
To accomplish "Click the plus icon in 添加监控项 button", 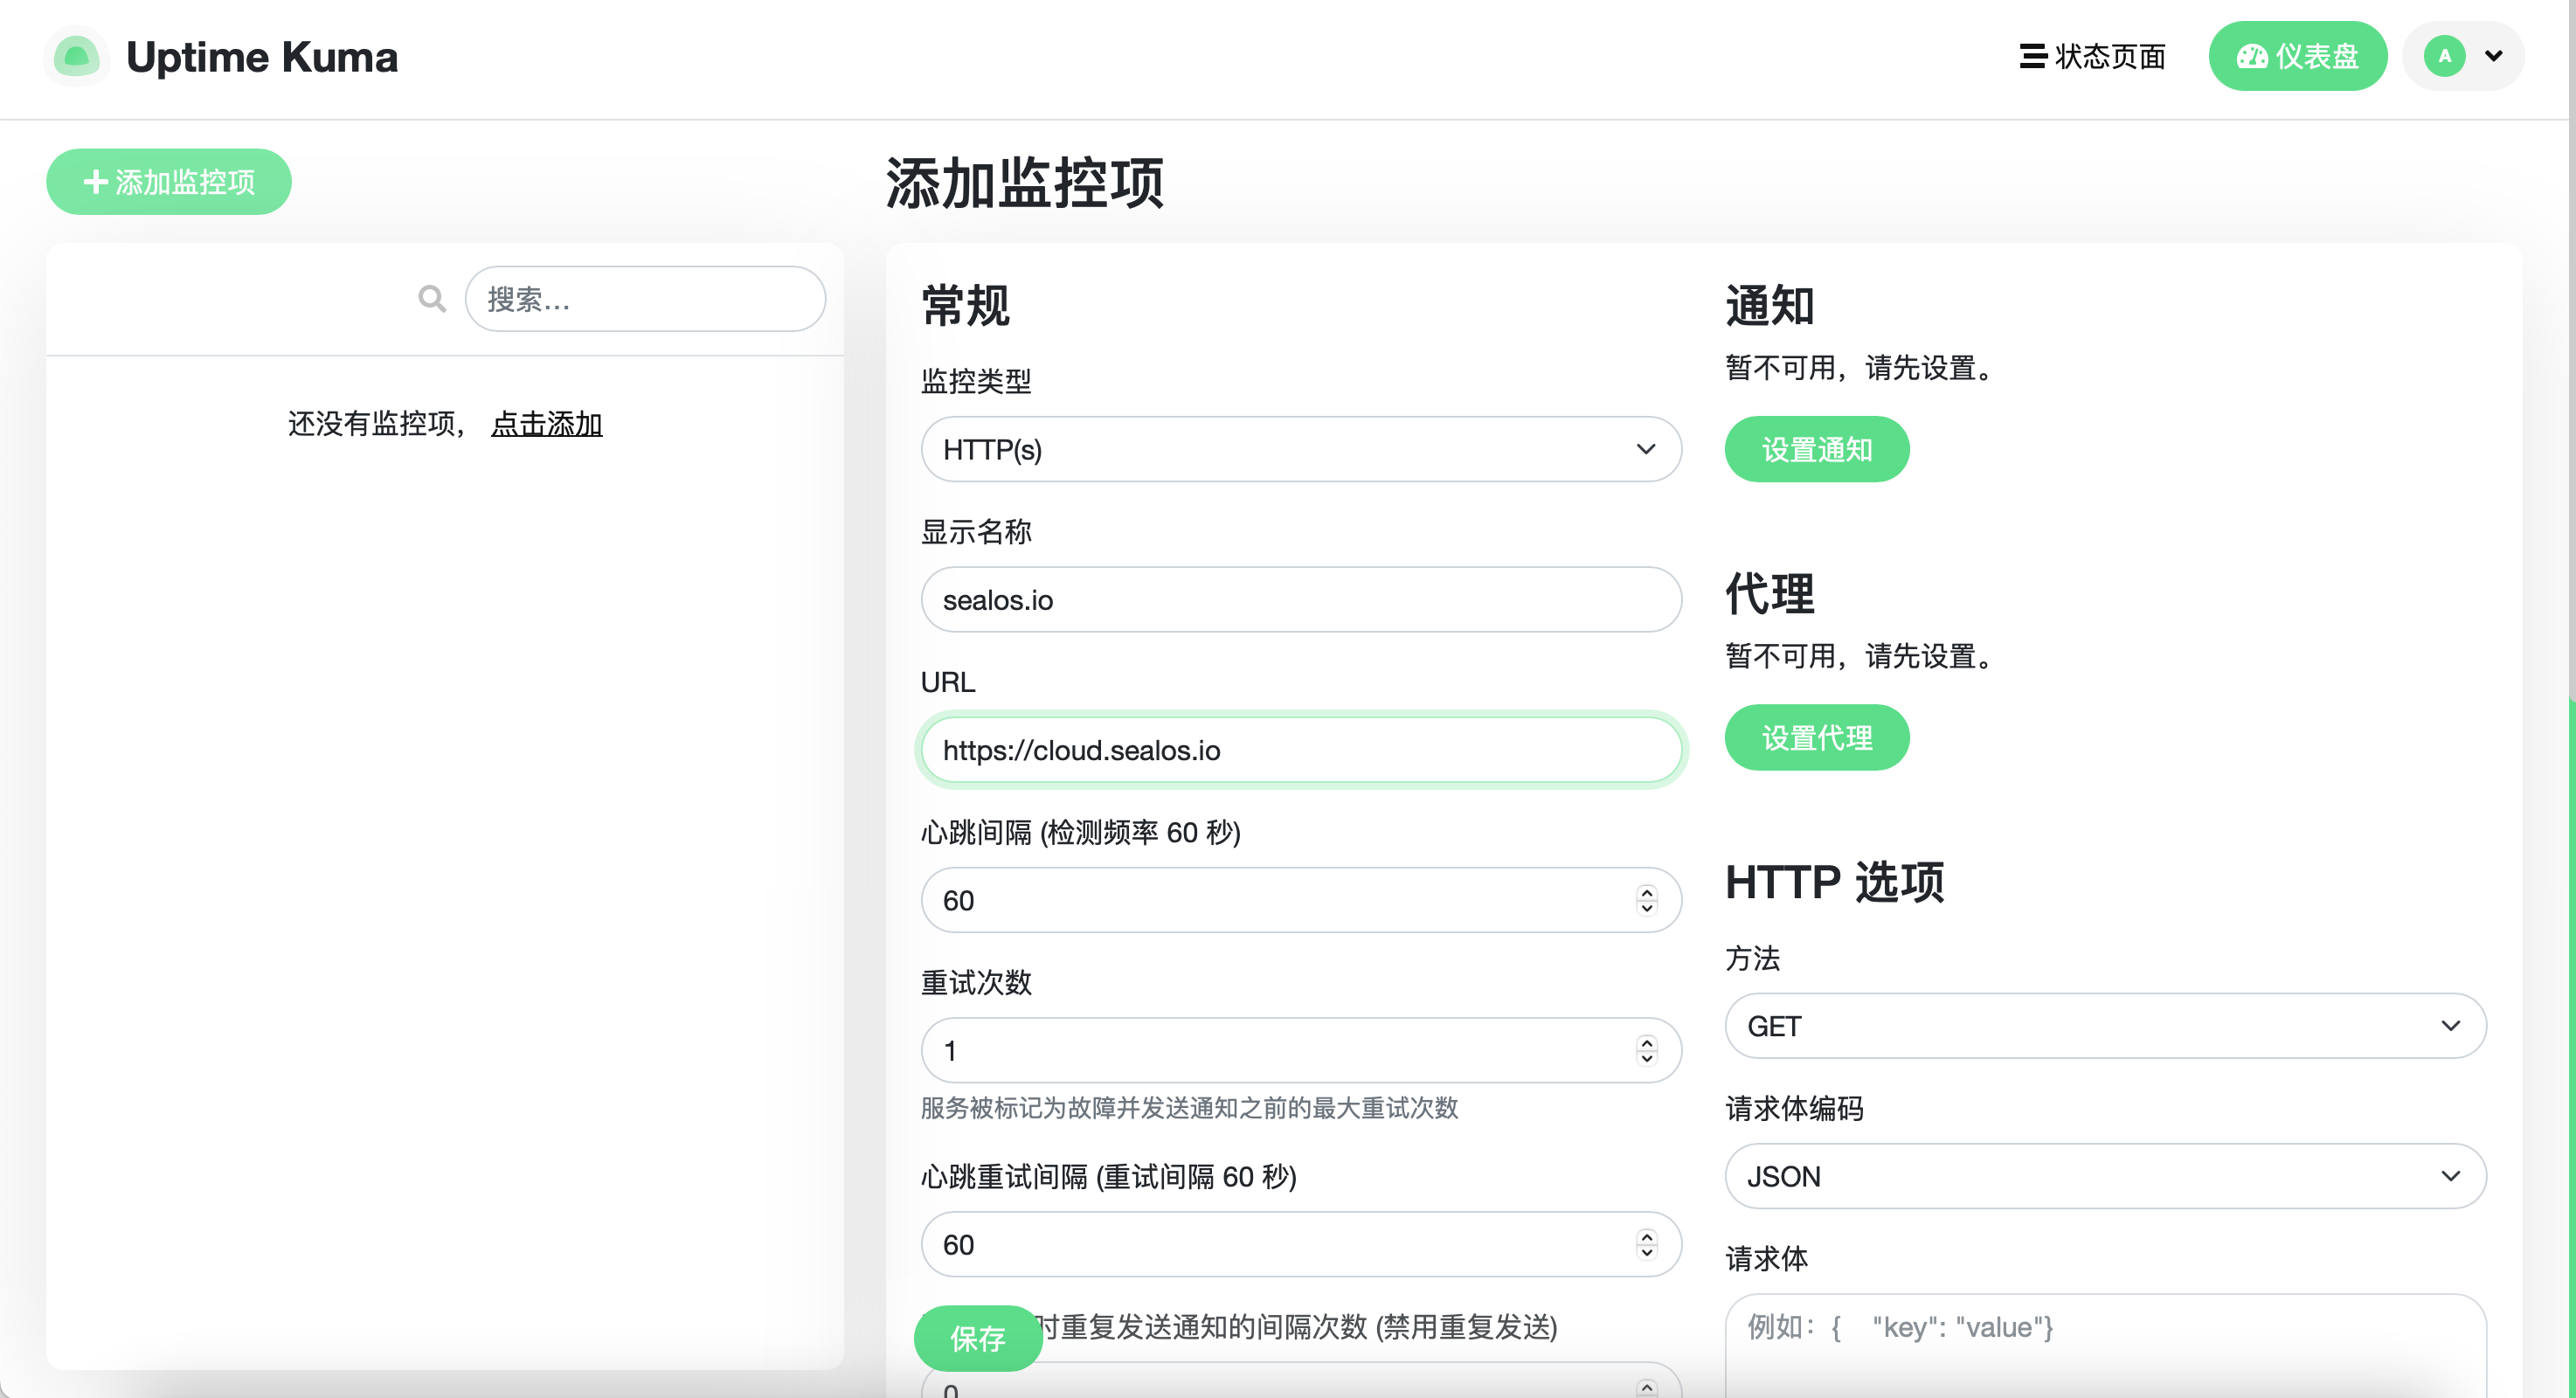I will pos(95,182).
